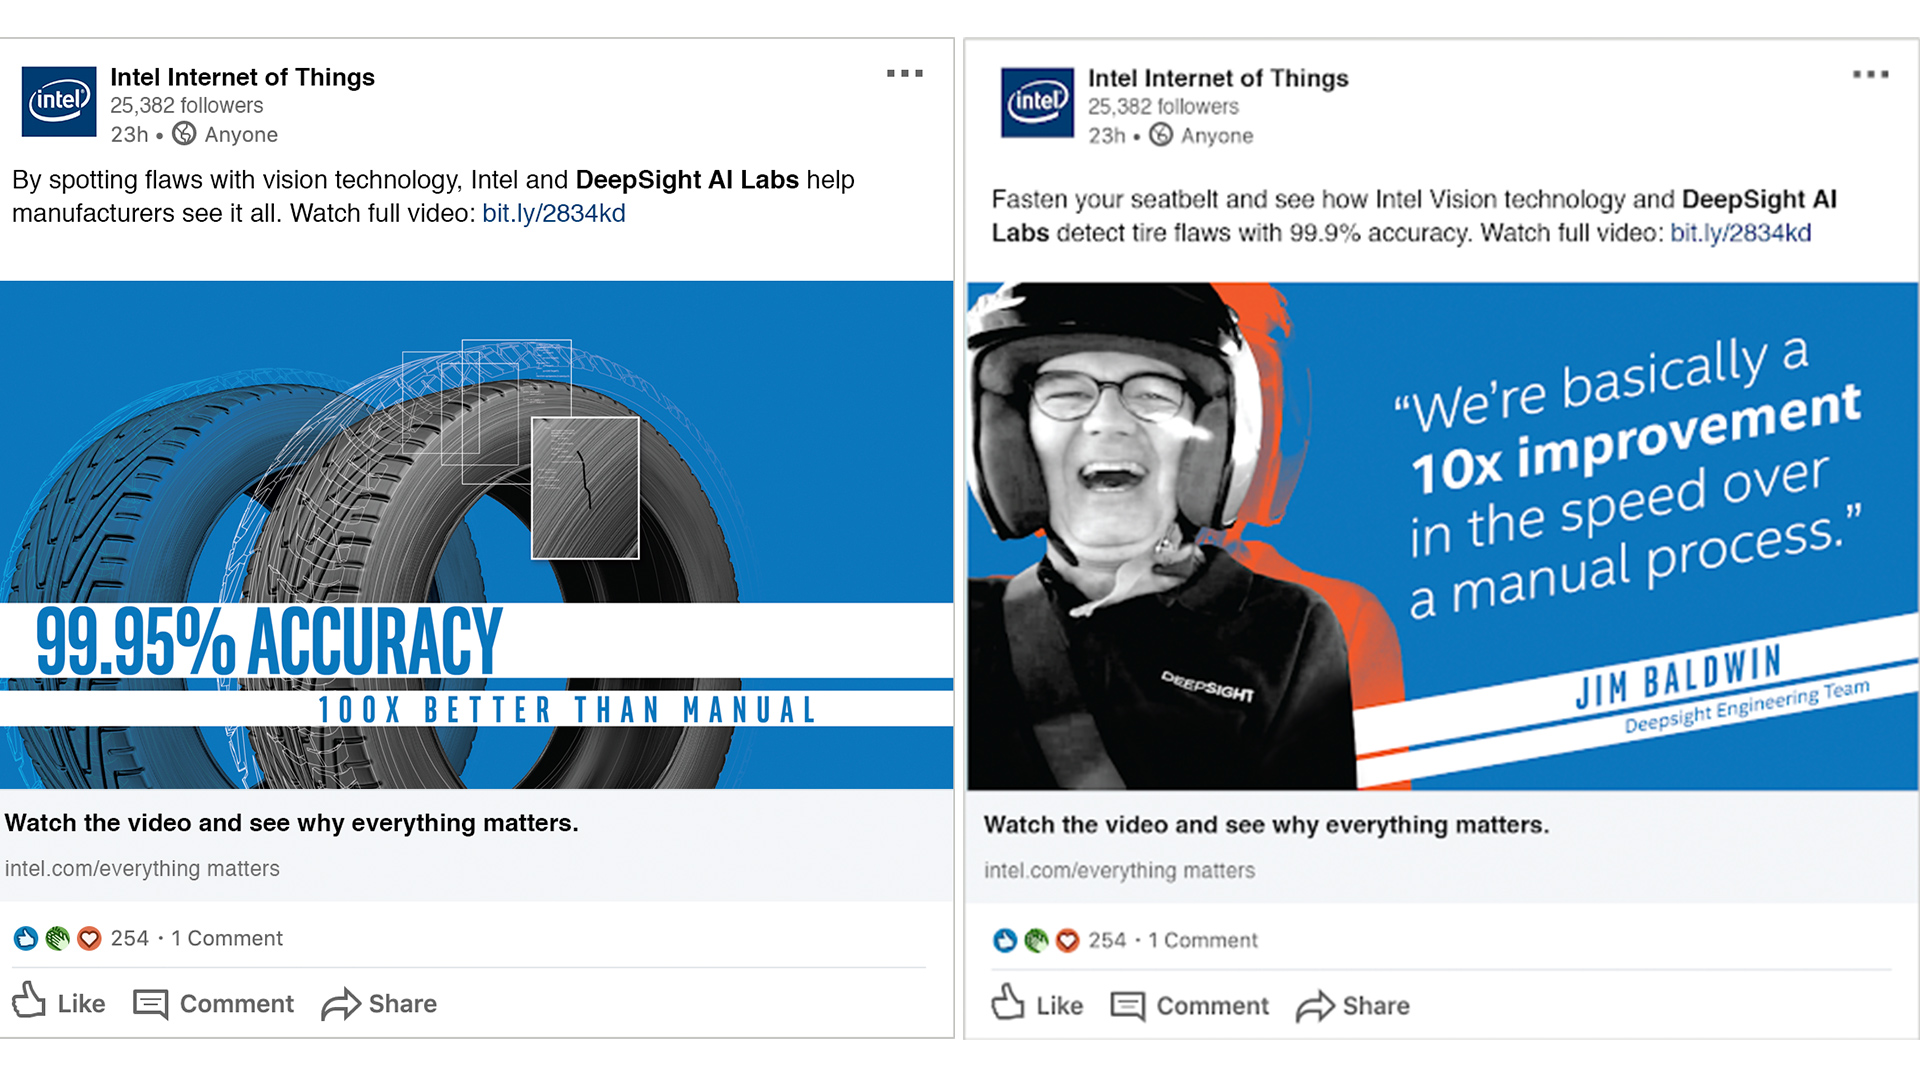The height and width of the screenshot is (1080, 1920).
Task: Click the blue like reaction icon on the left post
Action: [x=26, y=938]
